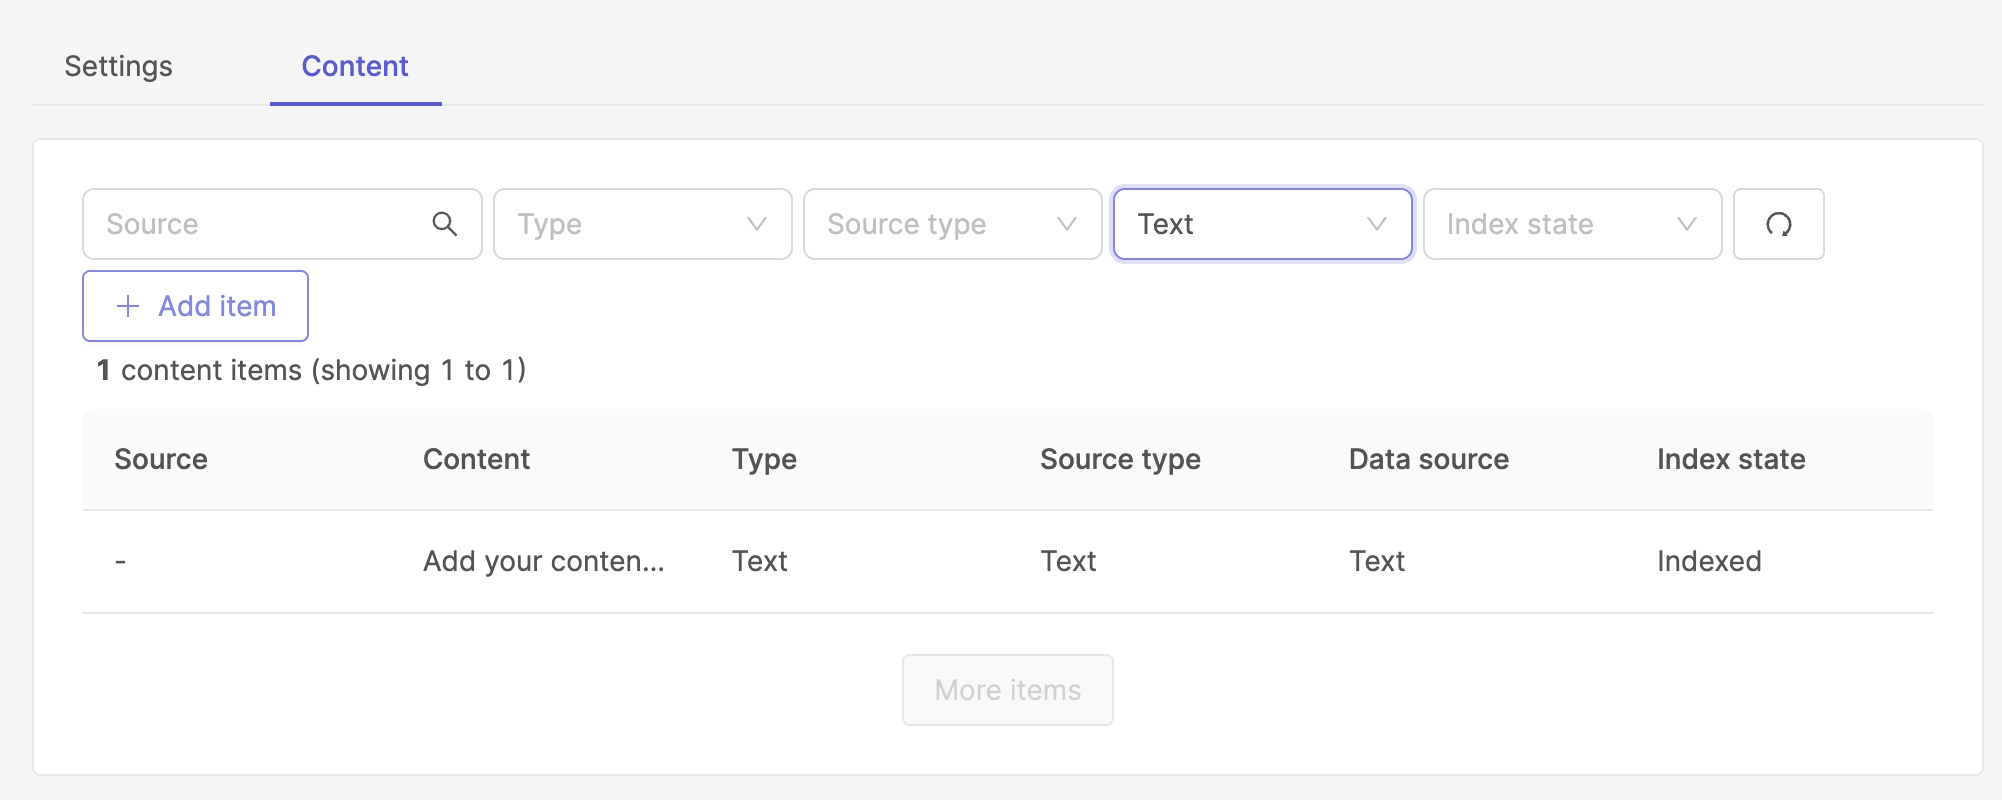2002x800 pixels.
Task: Focus the Source search field
Action: (x=260, y=224)
